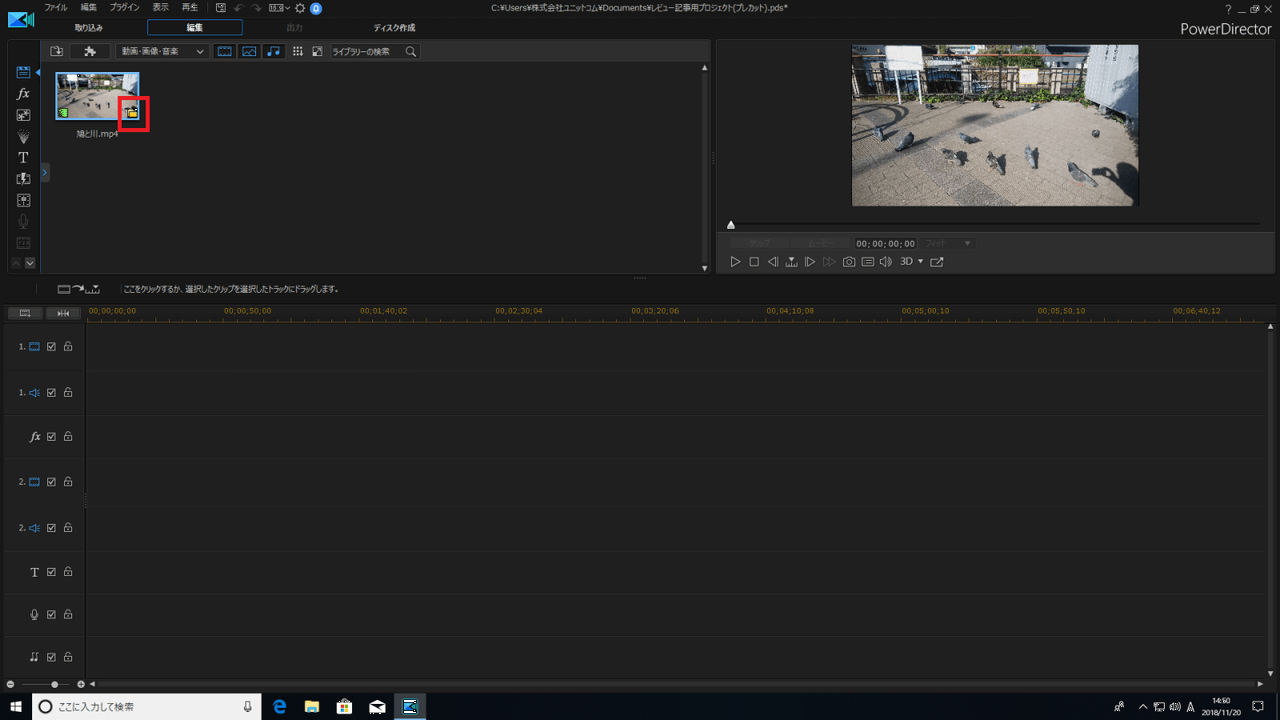The image size is (1280, 720).
Task: Click the timeline zoom slider
Action: pos(54,684)
